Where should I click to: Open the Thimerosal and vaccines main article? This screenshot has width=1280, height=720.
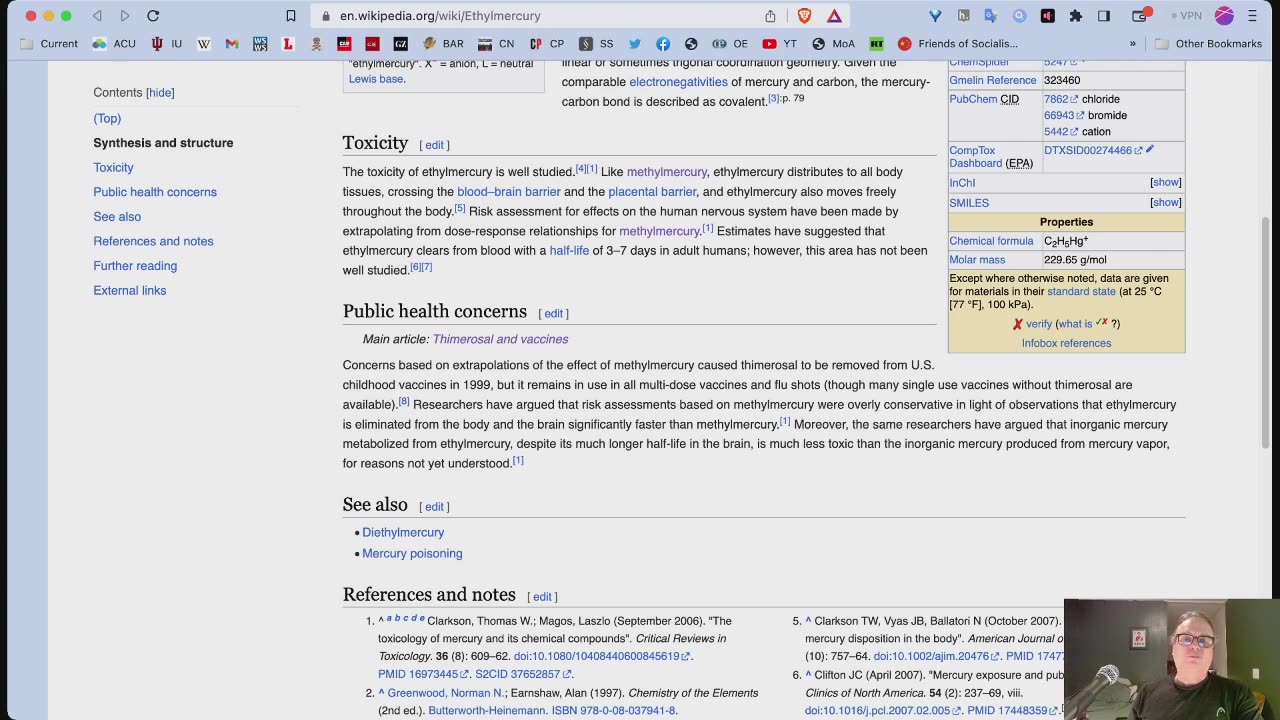(500, 339)
